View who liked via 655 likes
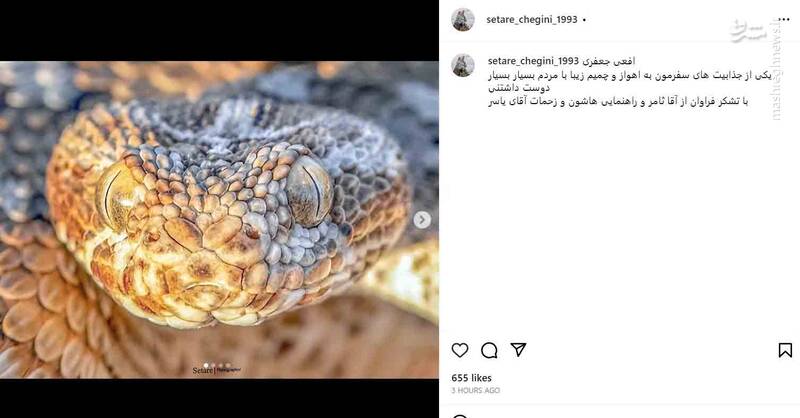Viewport: 800px width, 418px height. pos(471,378)
